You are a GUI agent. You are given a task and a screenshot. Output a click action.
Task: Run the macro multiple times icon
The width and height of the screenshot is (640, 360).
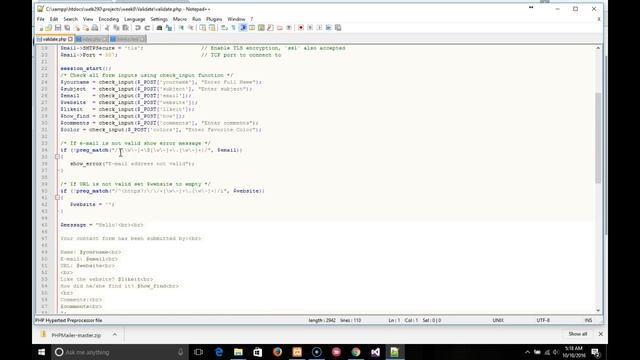[329, 28]
